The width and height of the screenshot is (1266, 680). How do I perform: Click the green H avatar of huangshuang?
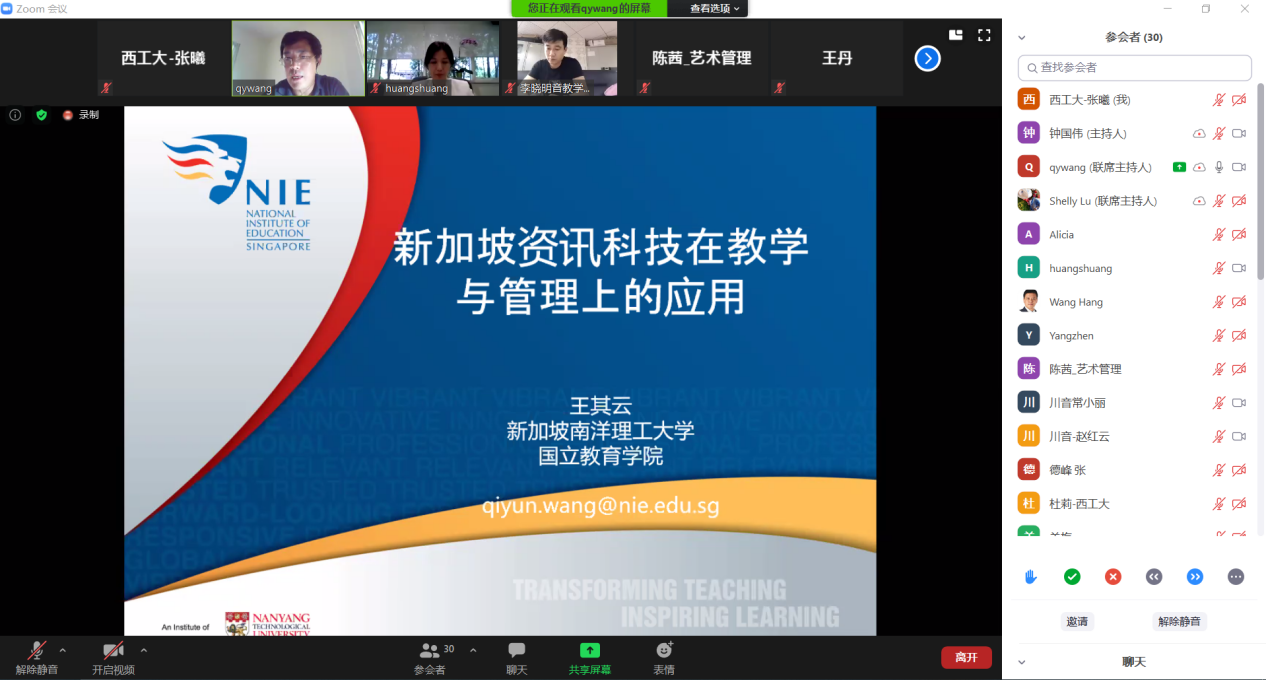pos(1029,267)
